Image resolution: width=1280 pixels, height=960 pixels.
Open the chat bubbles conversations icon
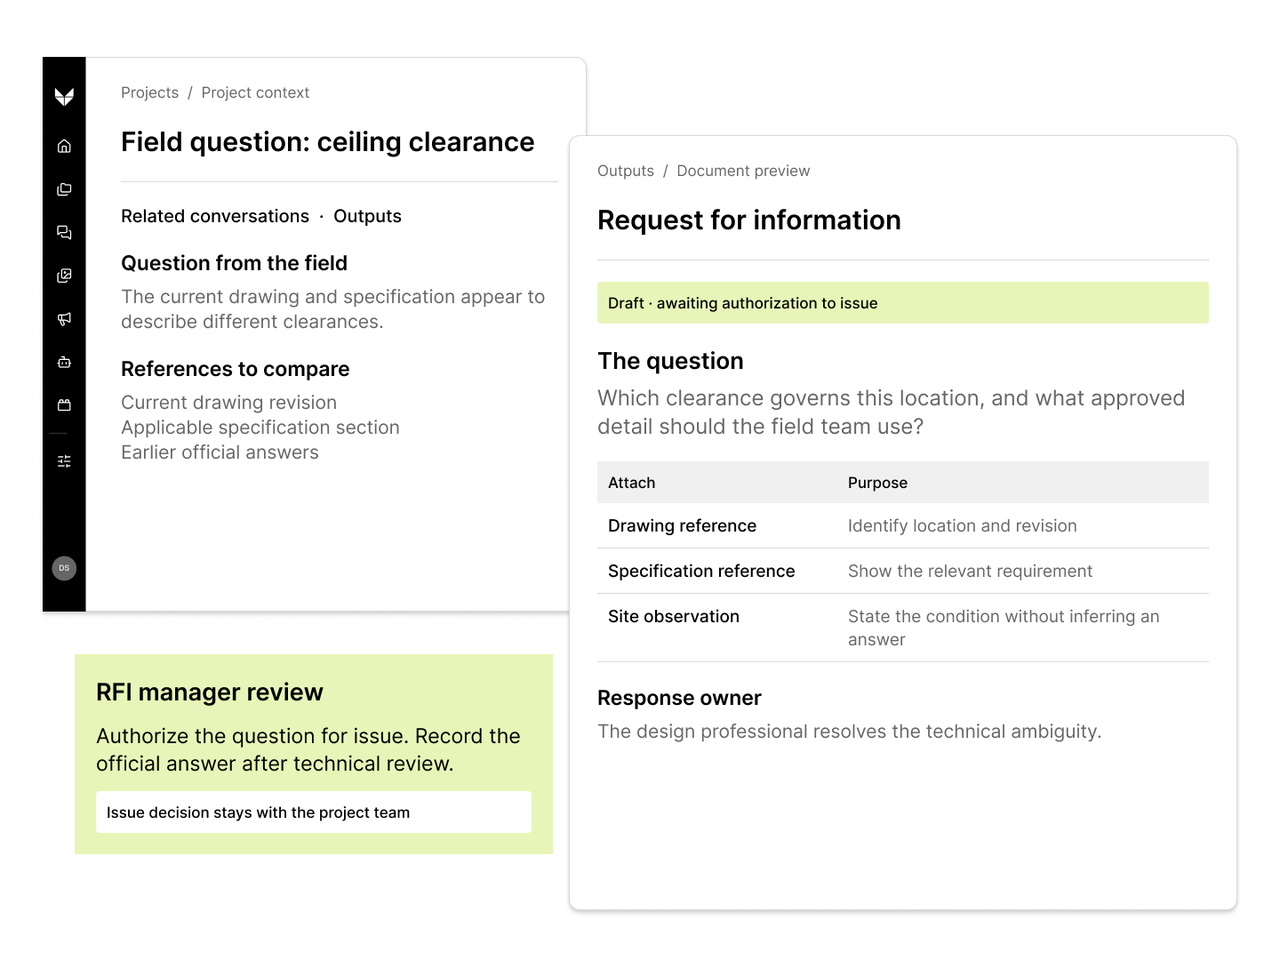(x=64, y=233)
